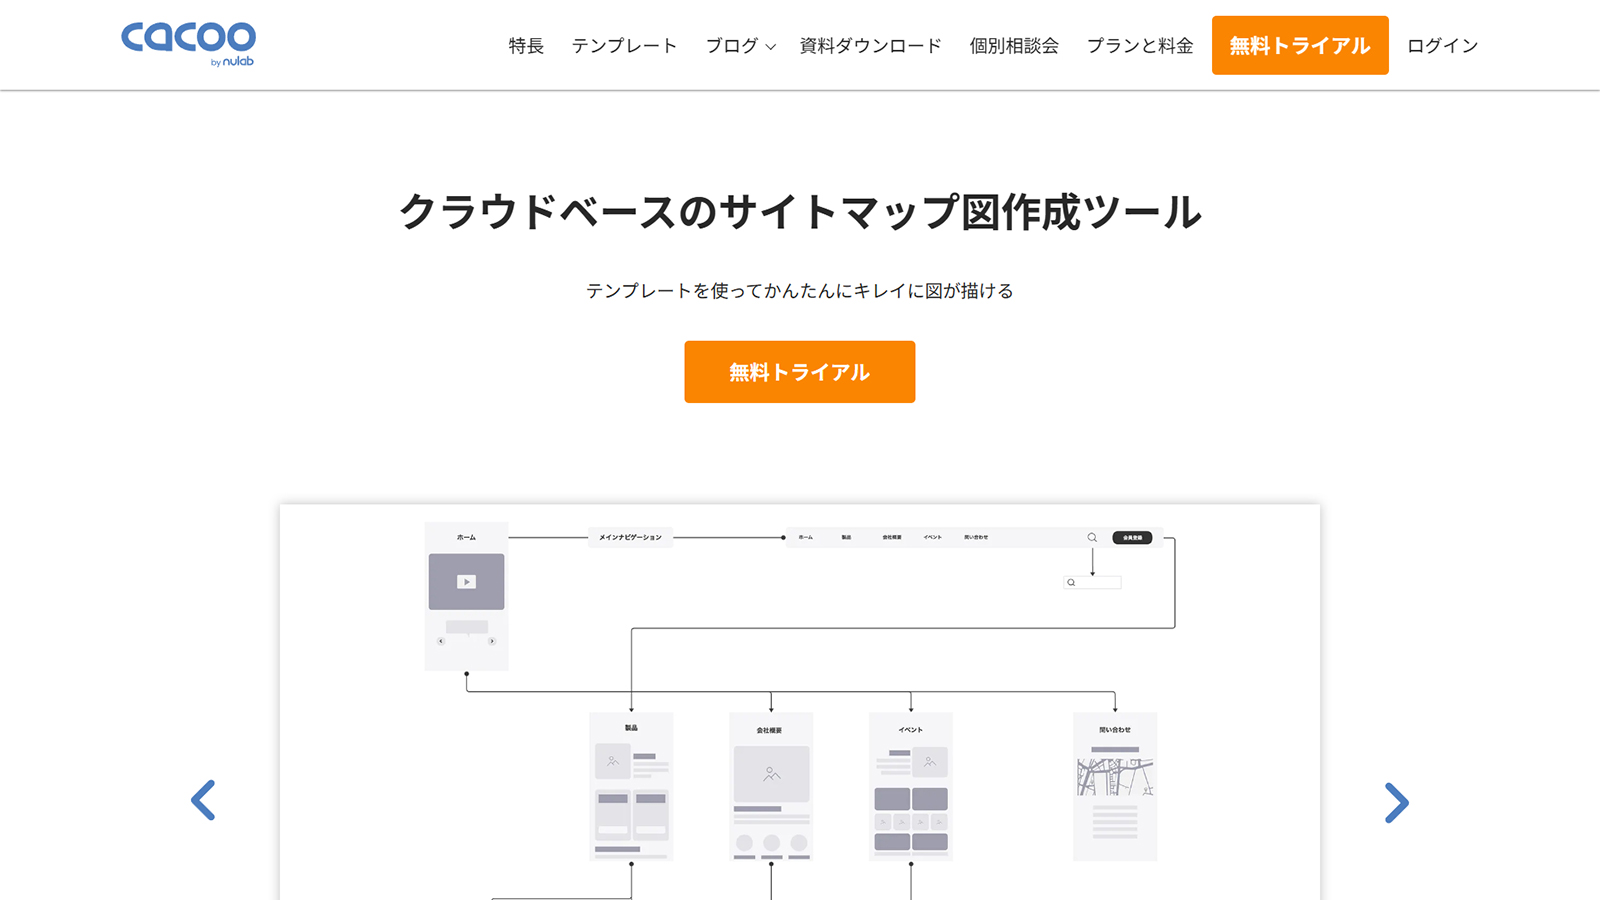Click the Cacoo by nulab logo
The height and width of the screenshot is (900, 1600).
coord(188,45)
